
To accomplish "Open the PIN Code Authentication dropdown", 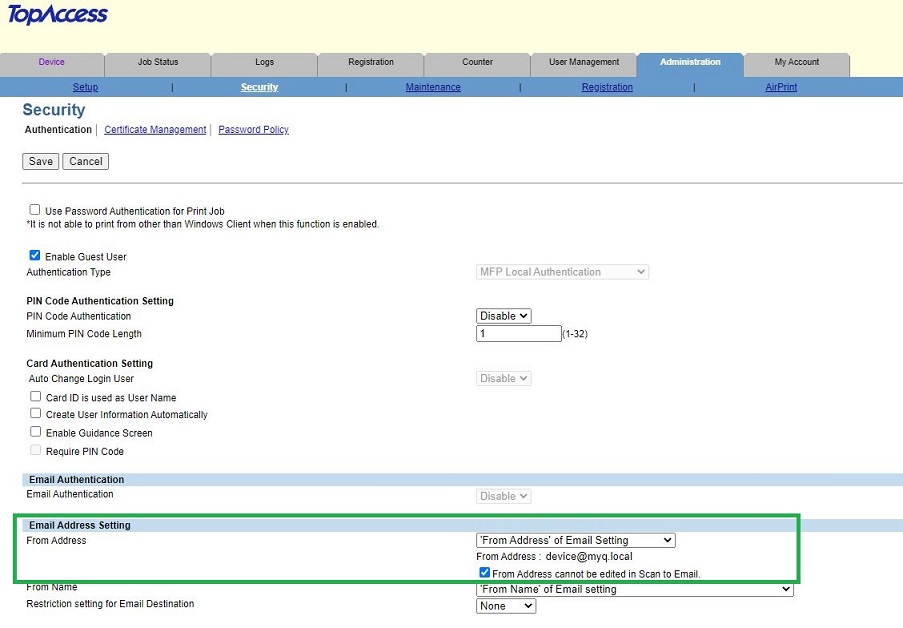I will 503,315.
